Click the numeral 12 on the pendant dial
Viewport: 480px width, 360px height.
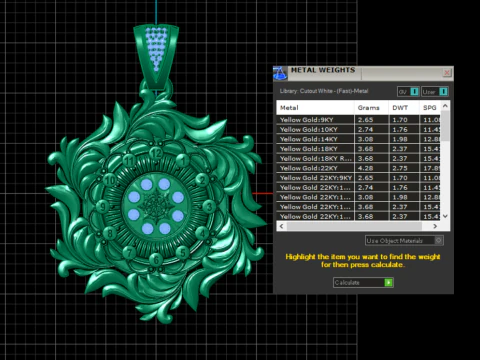point(156,154)
